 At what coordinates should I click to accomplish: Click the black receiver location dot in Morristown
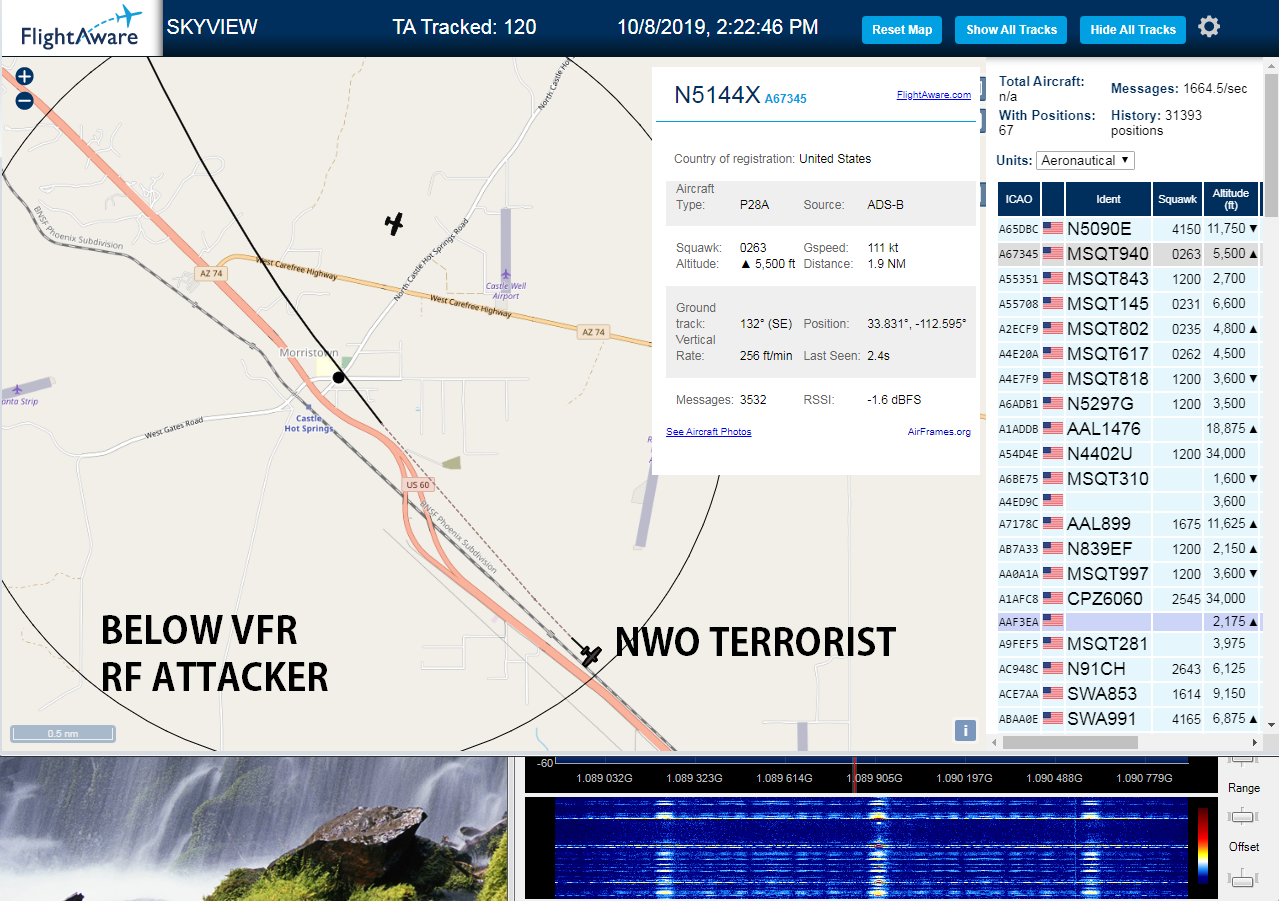pos(339,377)
